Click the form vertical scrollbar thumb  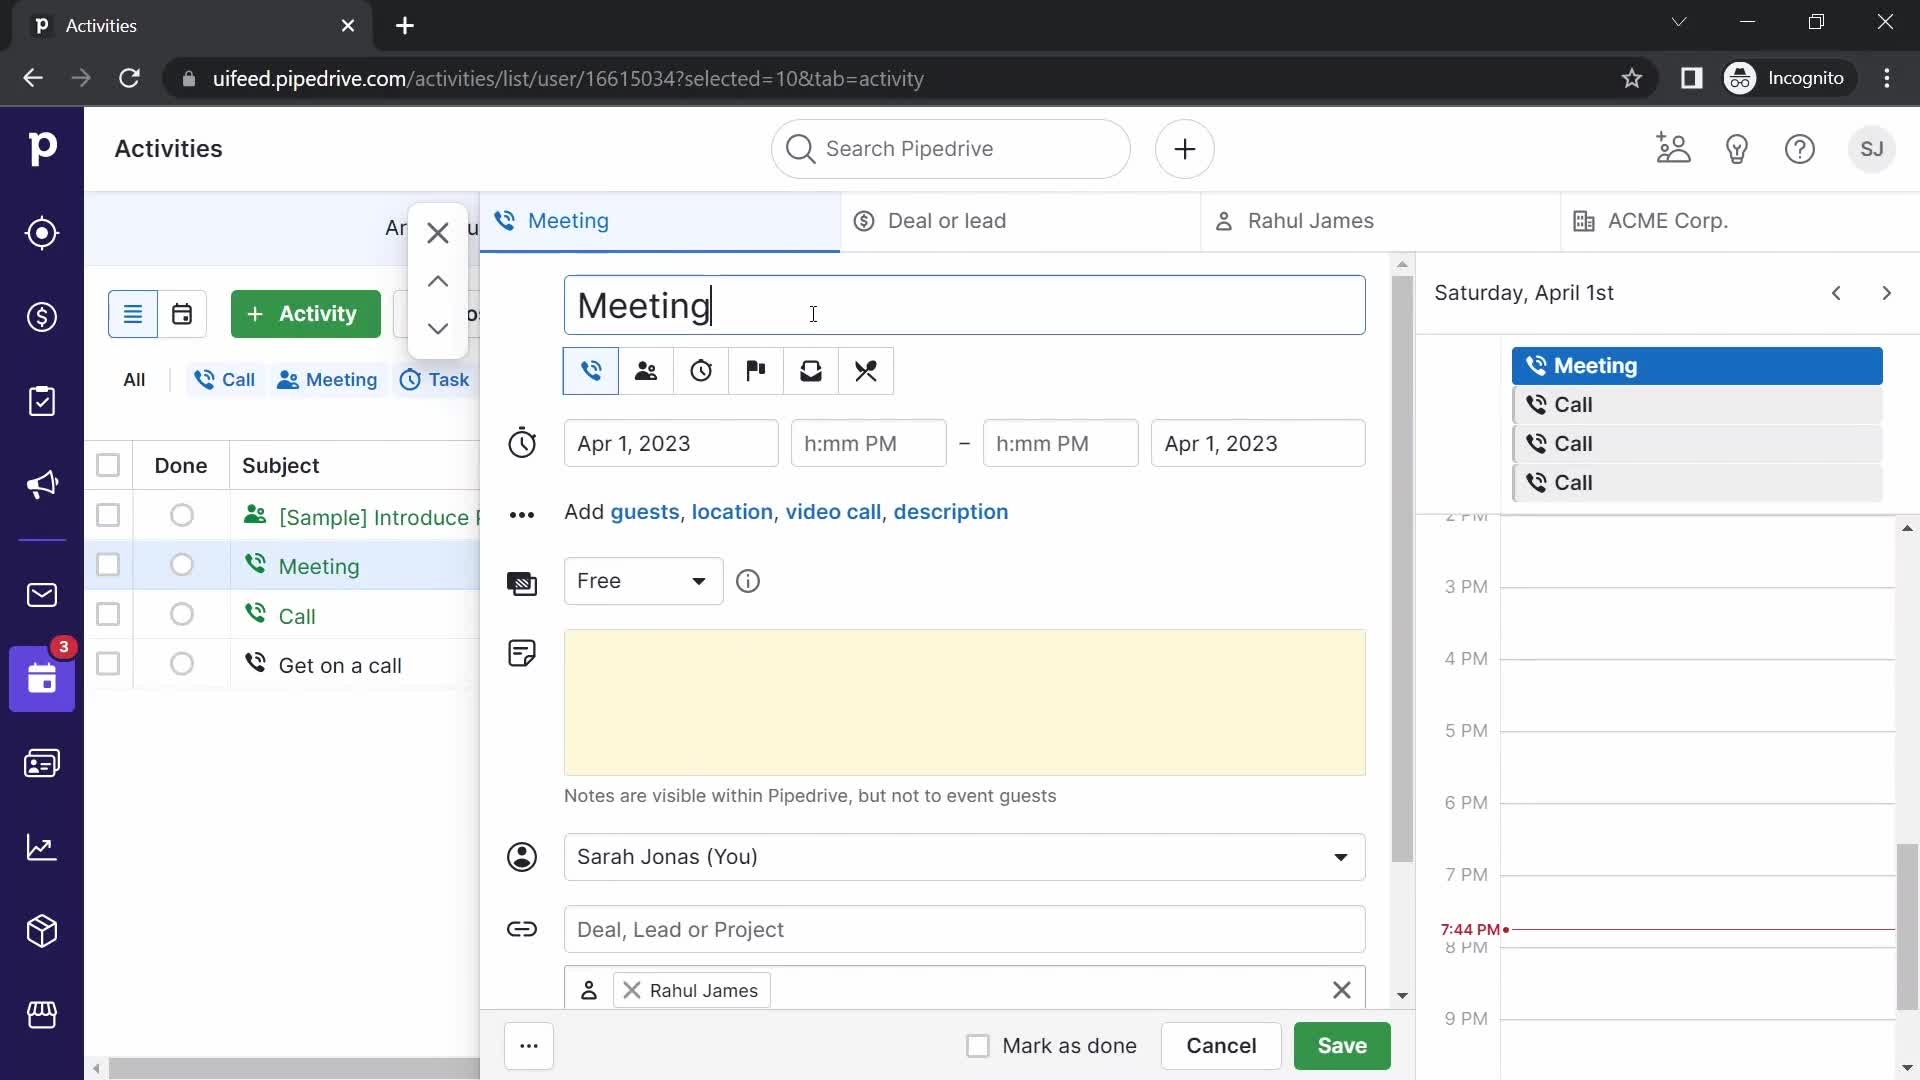point(1402,568)
